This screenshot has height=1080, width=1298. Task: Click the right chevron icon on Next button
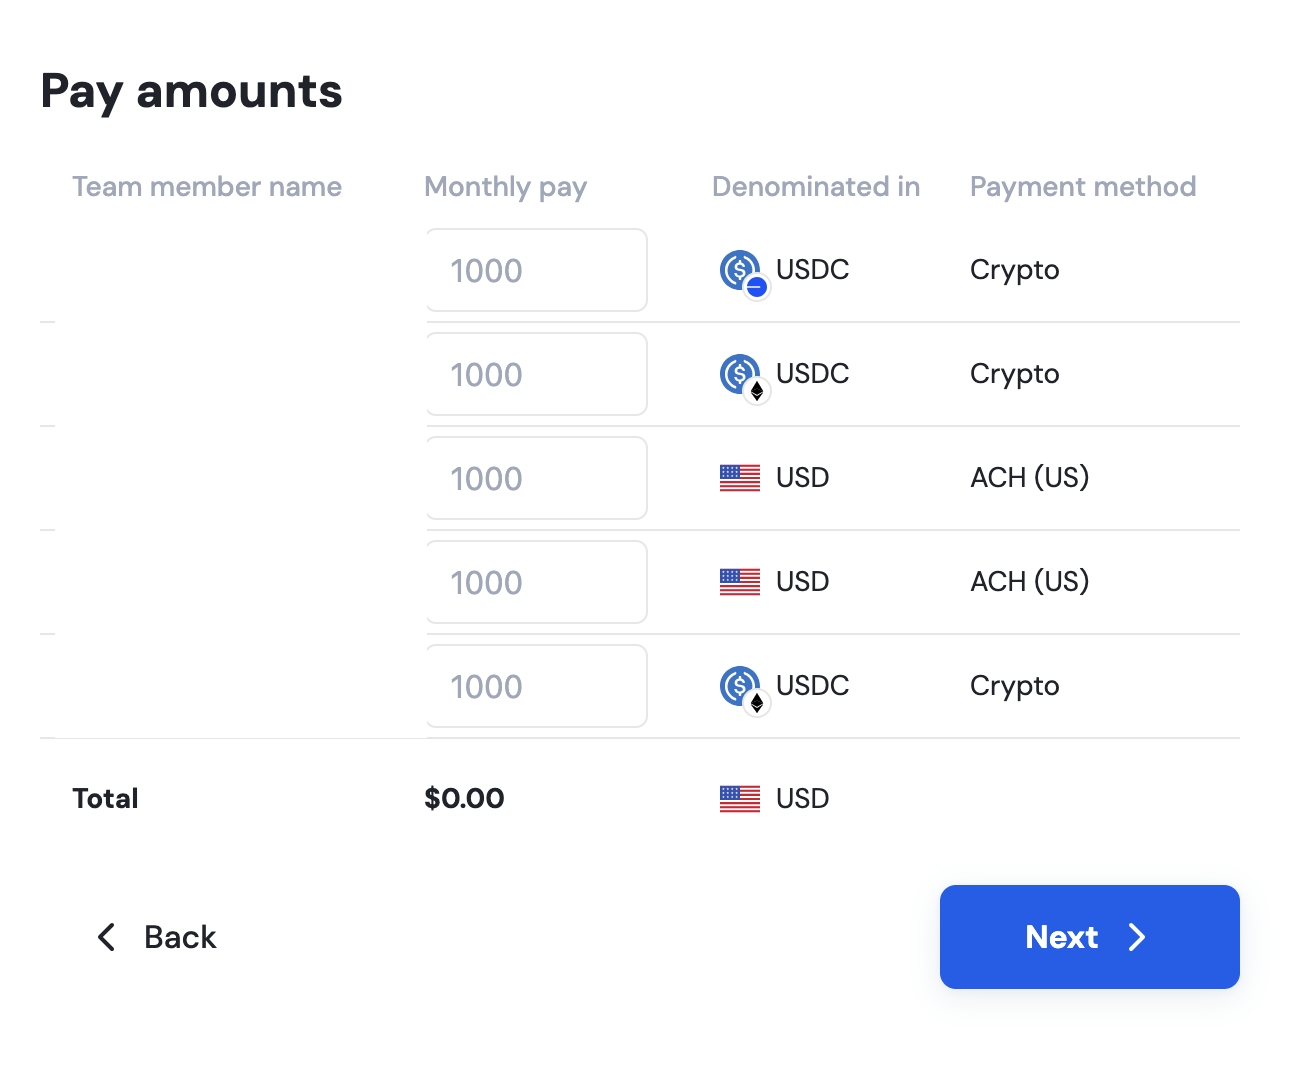pyautogui.click(x=1137, y=937)
